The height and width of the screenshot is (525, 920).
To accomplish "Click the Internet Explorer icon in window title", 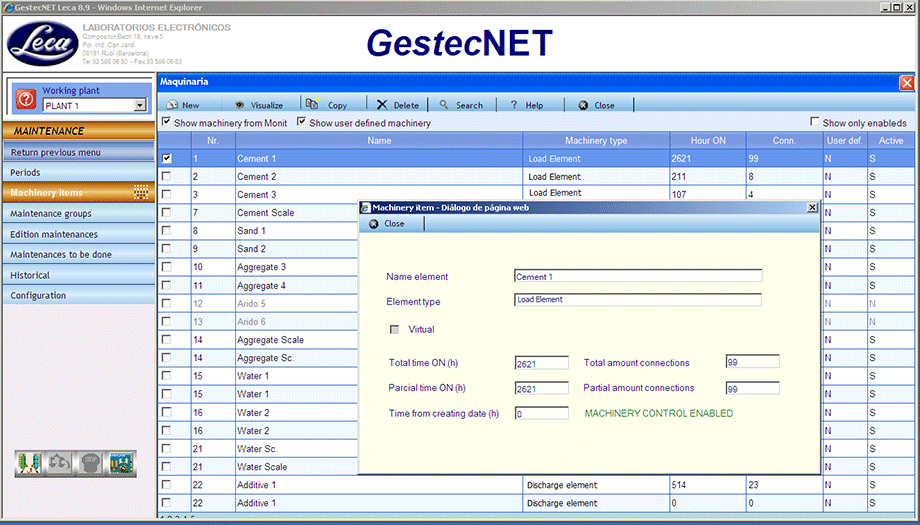I will pos(8,8).
